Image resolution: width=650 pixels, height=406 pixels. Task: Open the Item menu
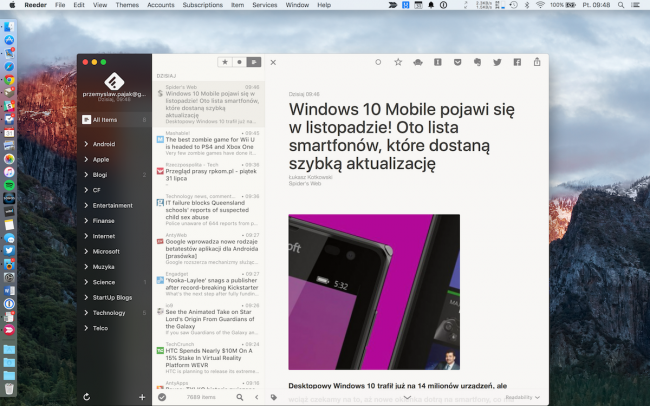[237, 5]
